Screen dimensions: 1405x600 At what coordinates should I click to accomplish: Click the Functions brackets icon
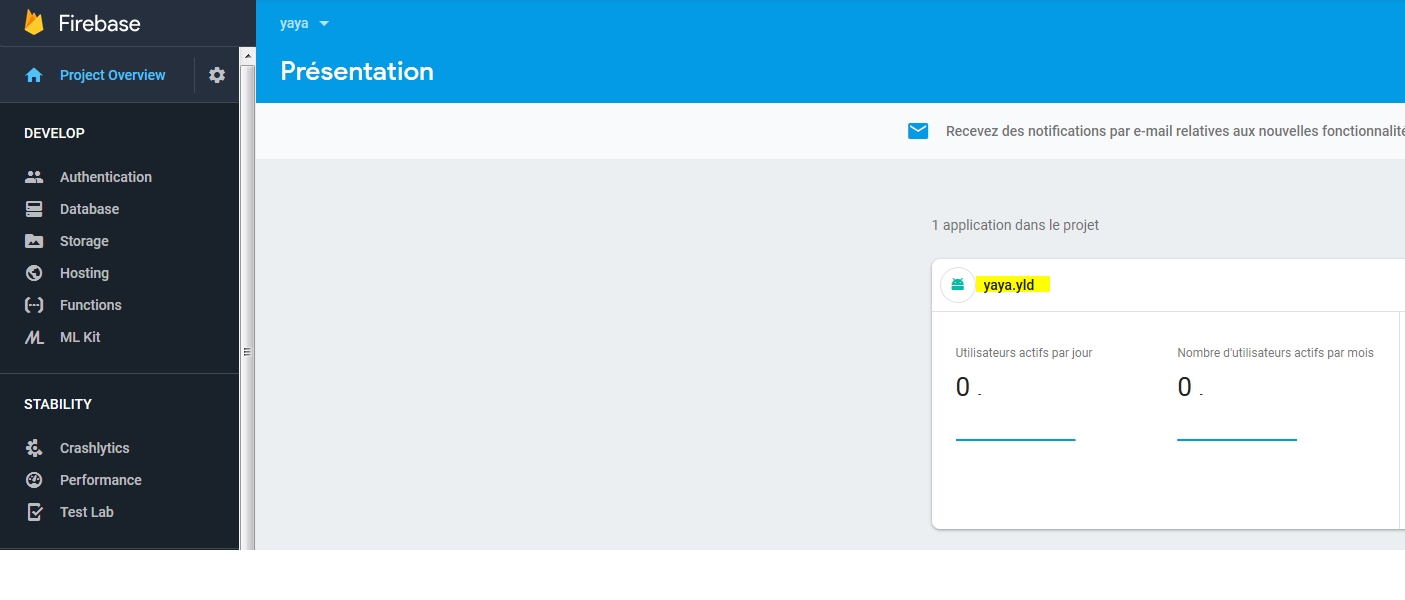click(x=34, y=305)
